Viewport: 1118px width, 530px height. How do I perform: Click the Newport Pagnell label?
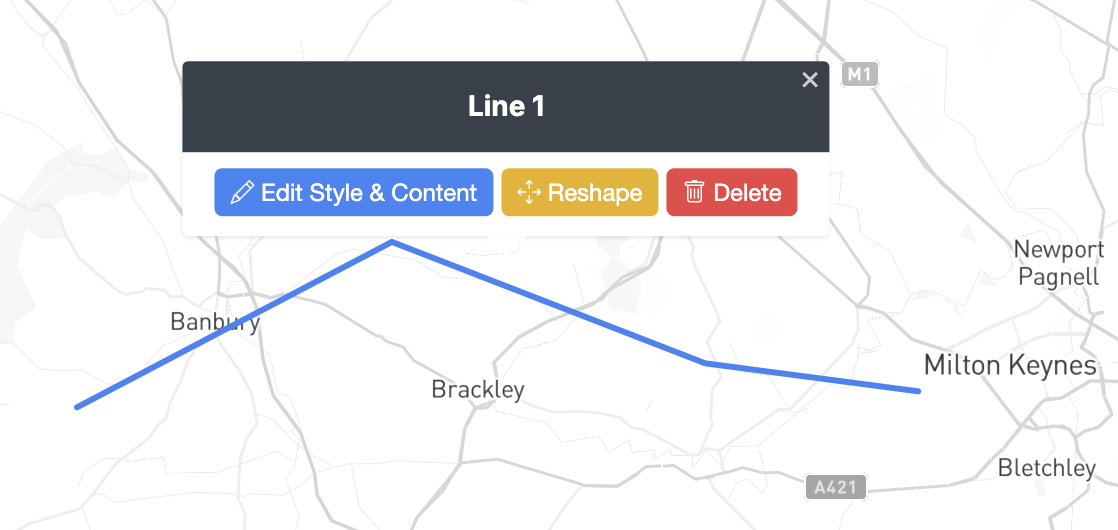[x=1058, y=263]
